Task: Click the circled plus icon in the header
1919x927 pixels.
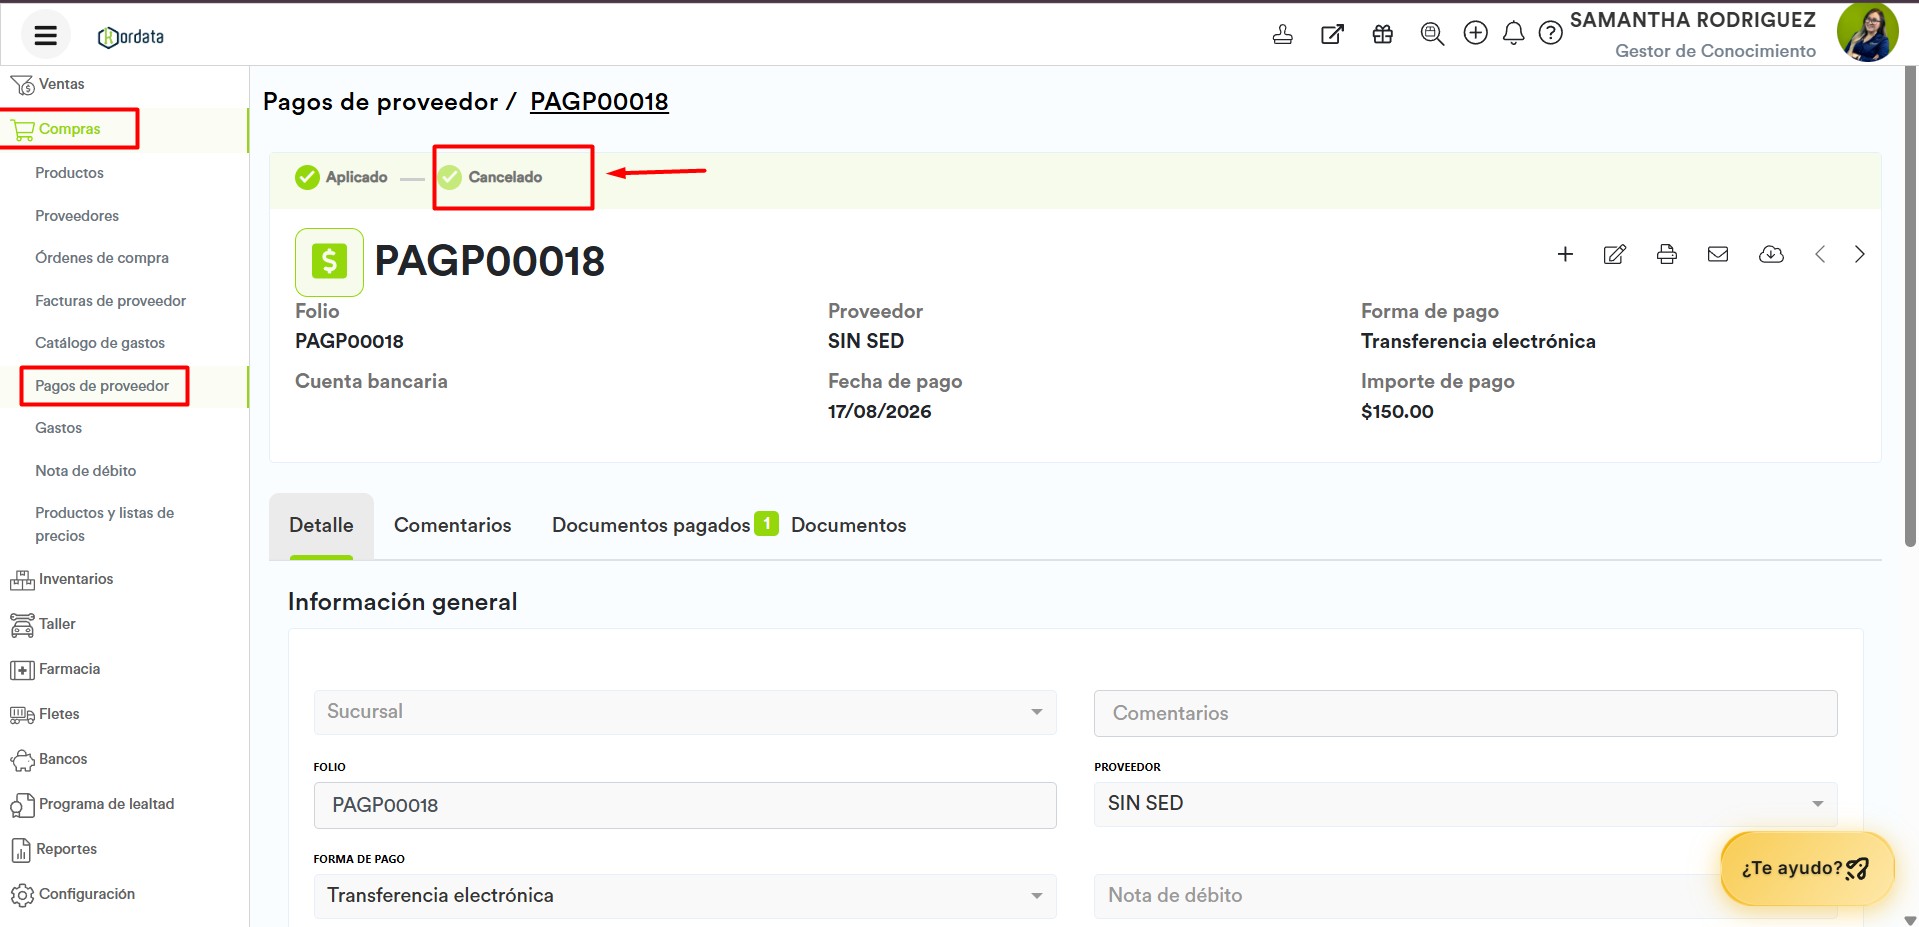Action: click(1475, 33)
